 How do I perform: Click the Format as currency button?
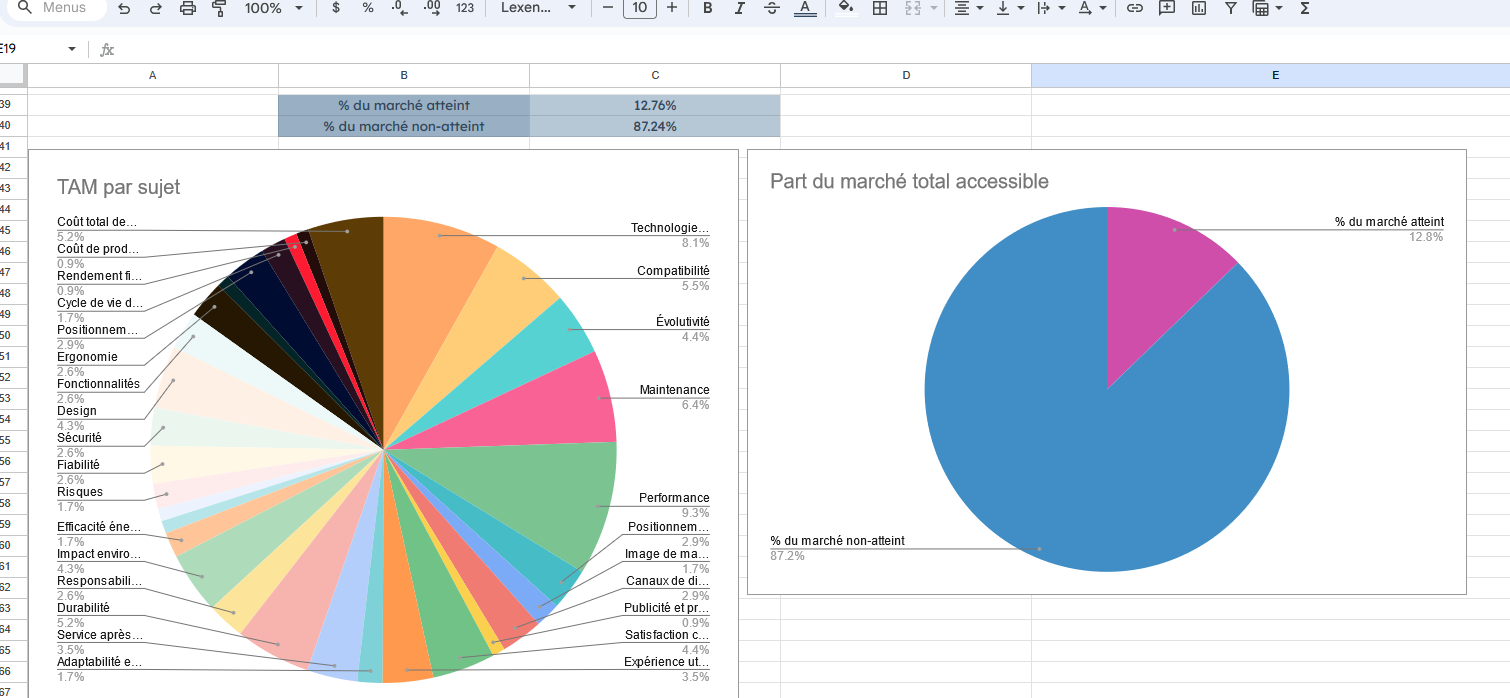click(x=336, y=8)
